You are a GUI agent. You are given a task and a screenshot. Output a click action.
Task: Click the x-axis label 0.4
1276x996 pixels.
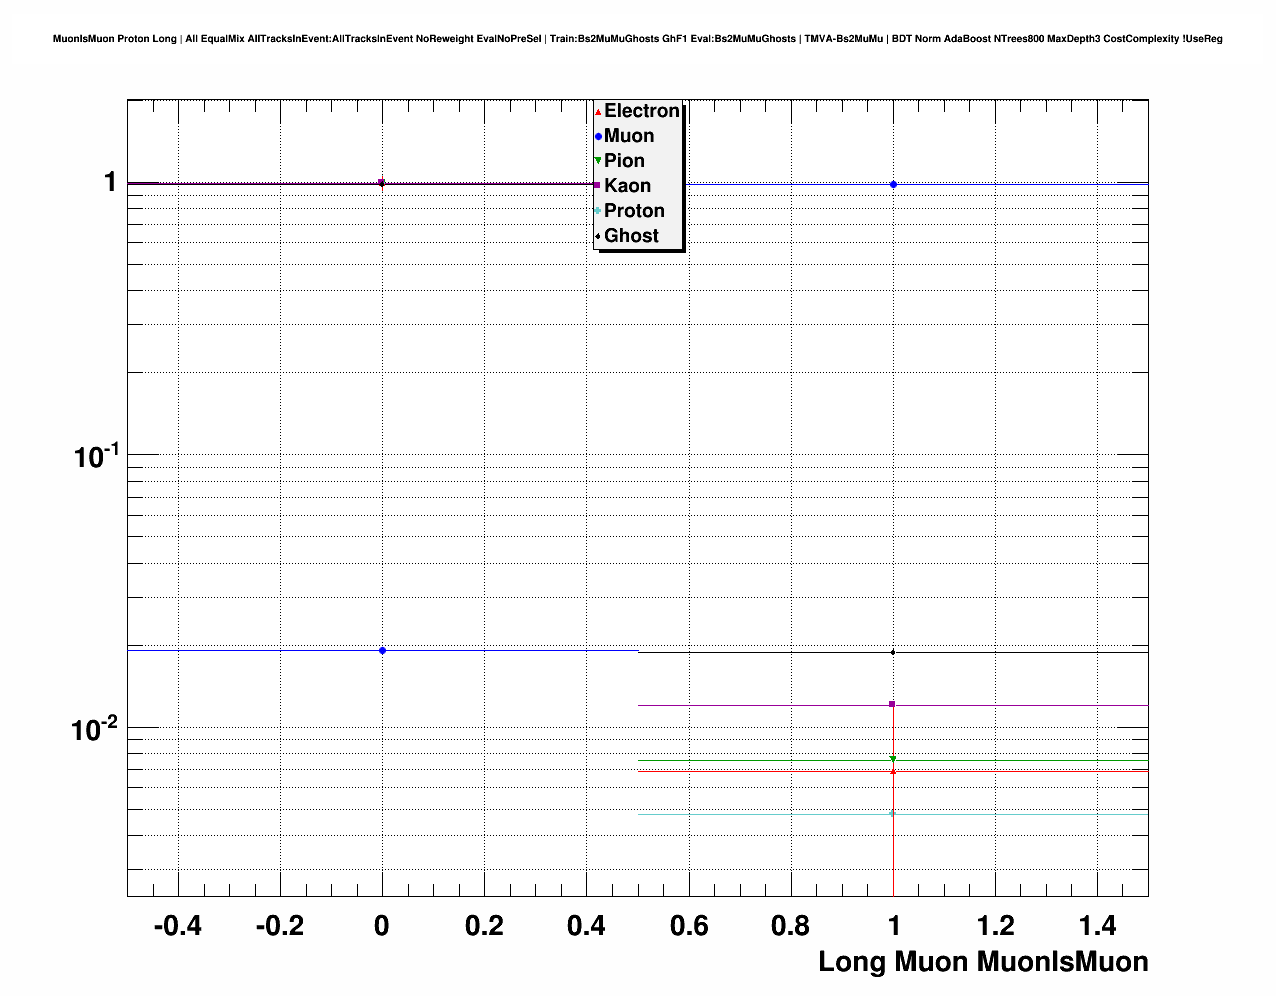(586, 926)
